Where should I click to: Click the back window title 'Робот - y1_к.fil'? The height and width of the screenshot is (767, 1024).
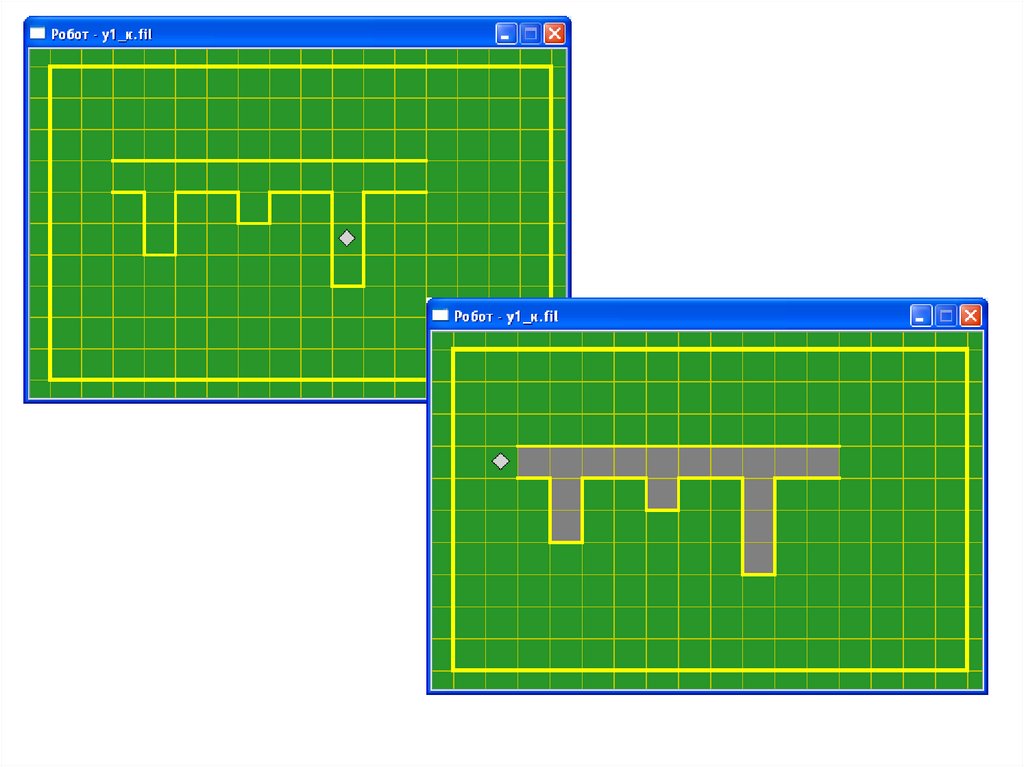(x=101, y=34)
